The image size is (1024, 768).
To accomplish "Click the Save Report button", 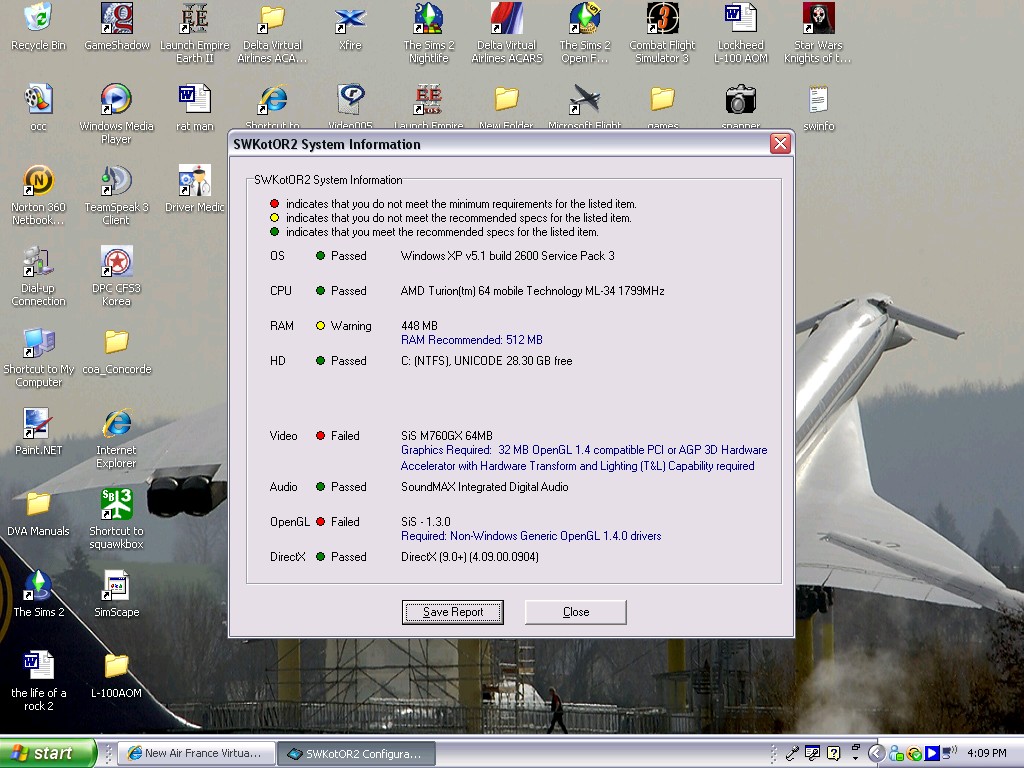I will tap(453, 612).
